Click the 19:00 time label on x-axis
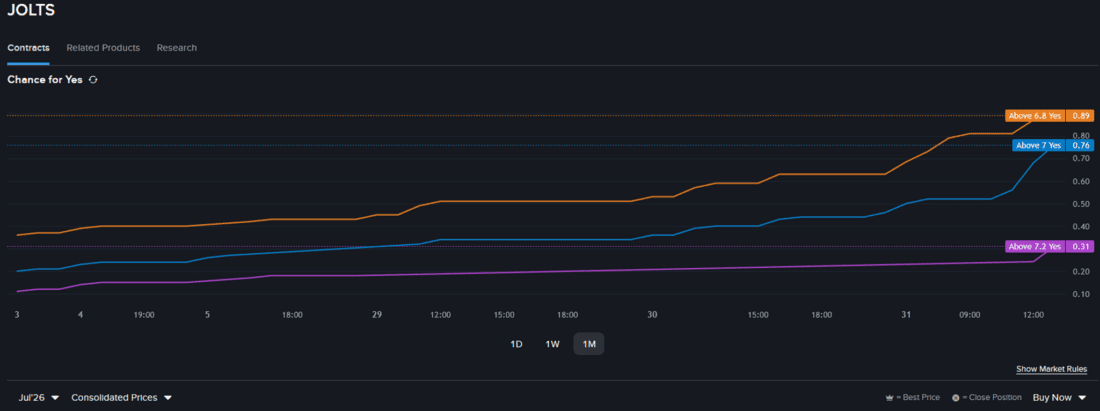Screen dimensions: 1100x411 [x=144, y=315]
